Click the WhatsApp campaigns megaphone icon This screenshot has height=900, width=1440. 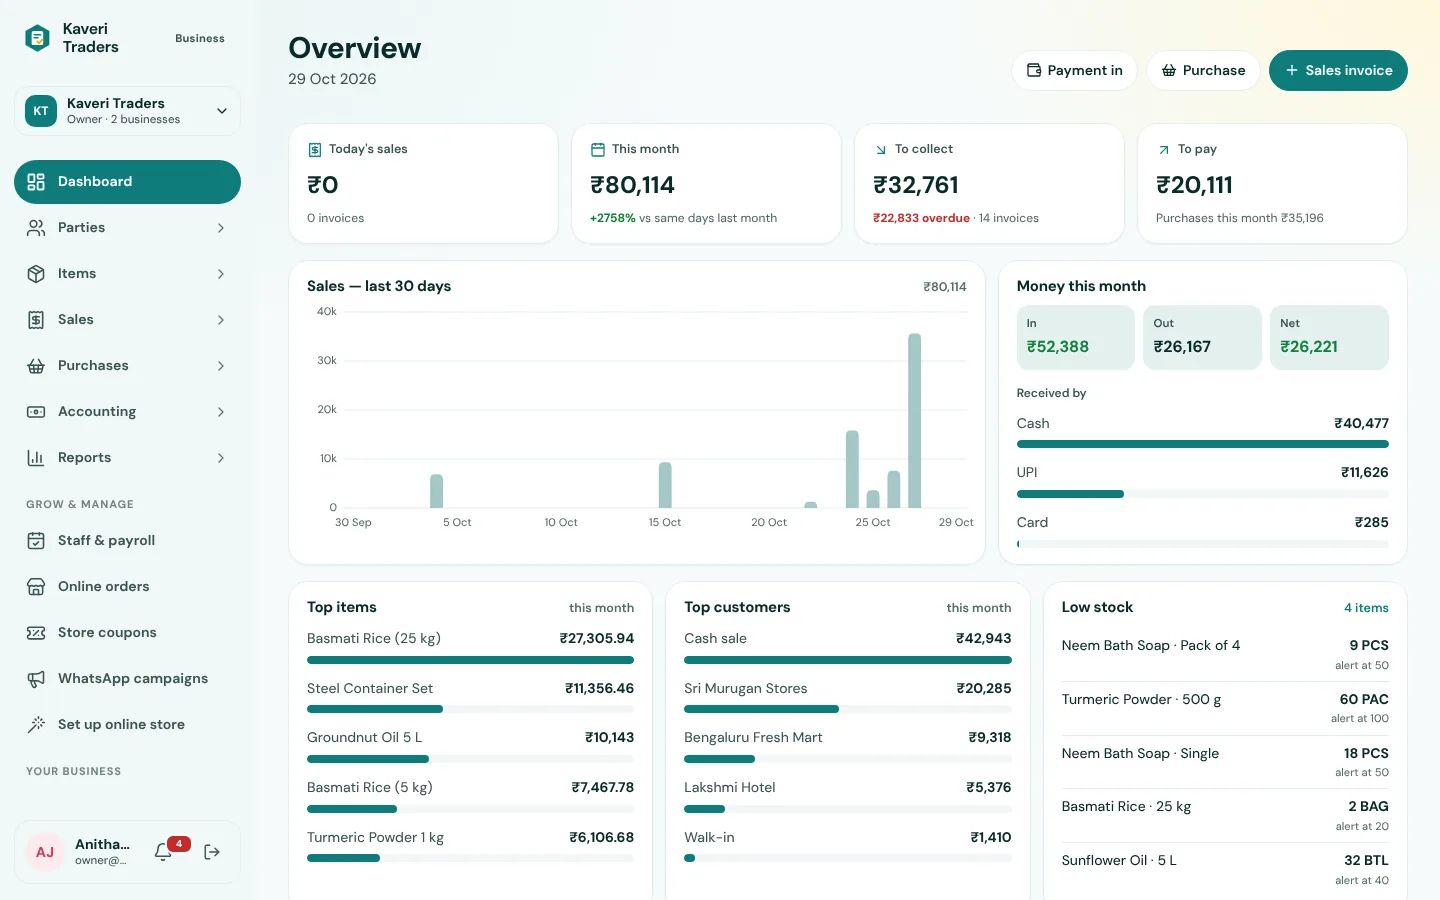[x=36, y=679]
